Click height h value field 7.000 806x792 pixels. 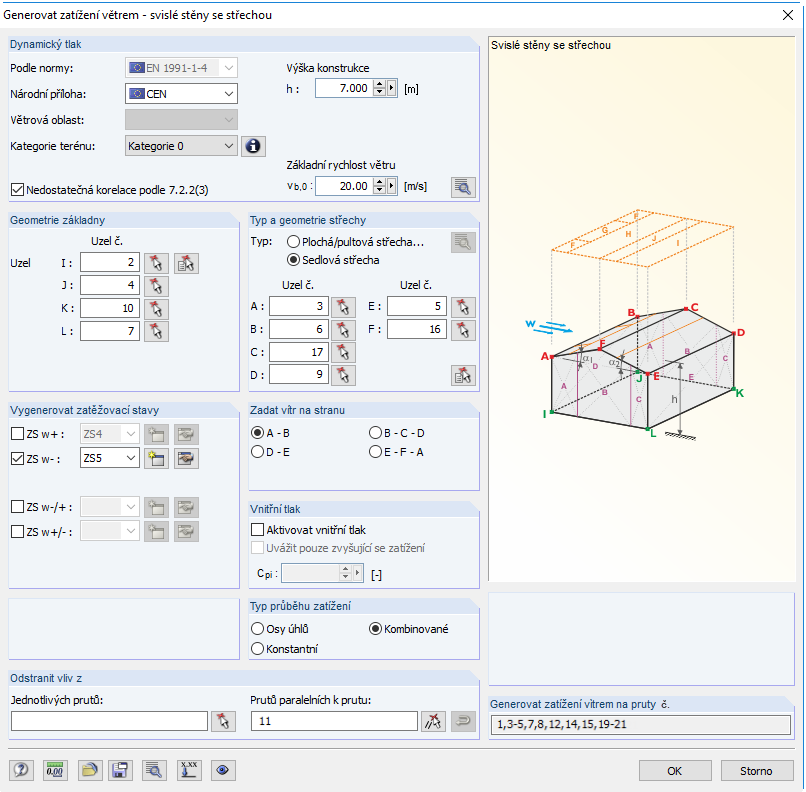pyautogui.click(x=344, y=88)
